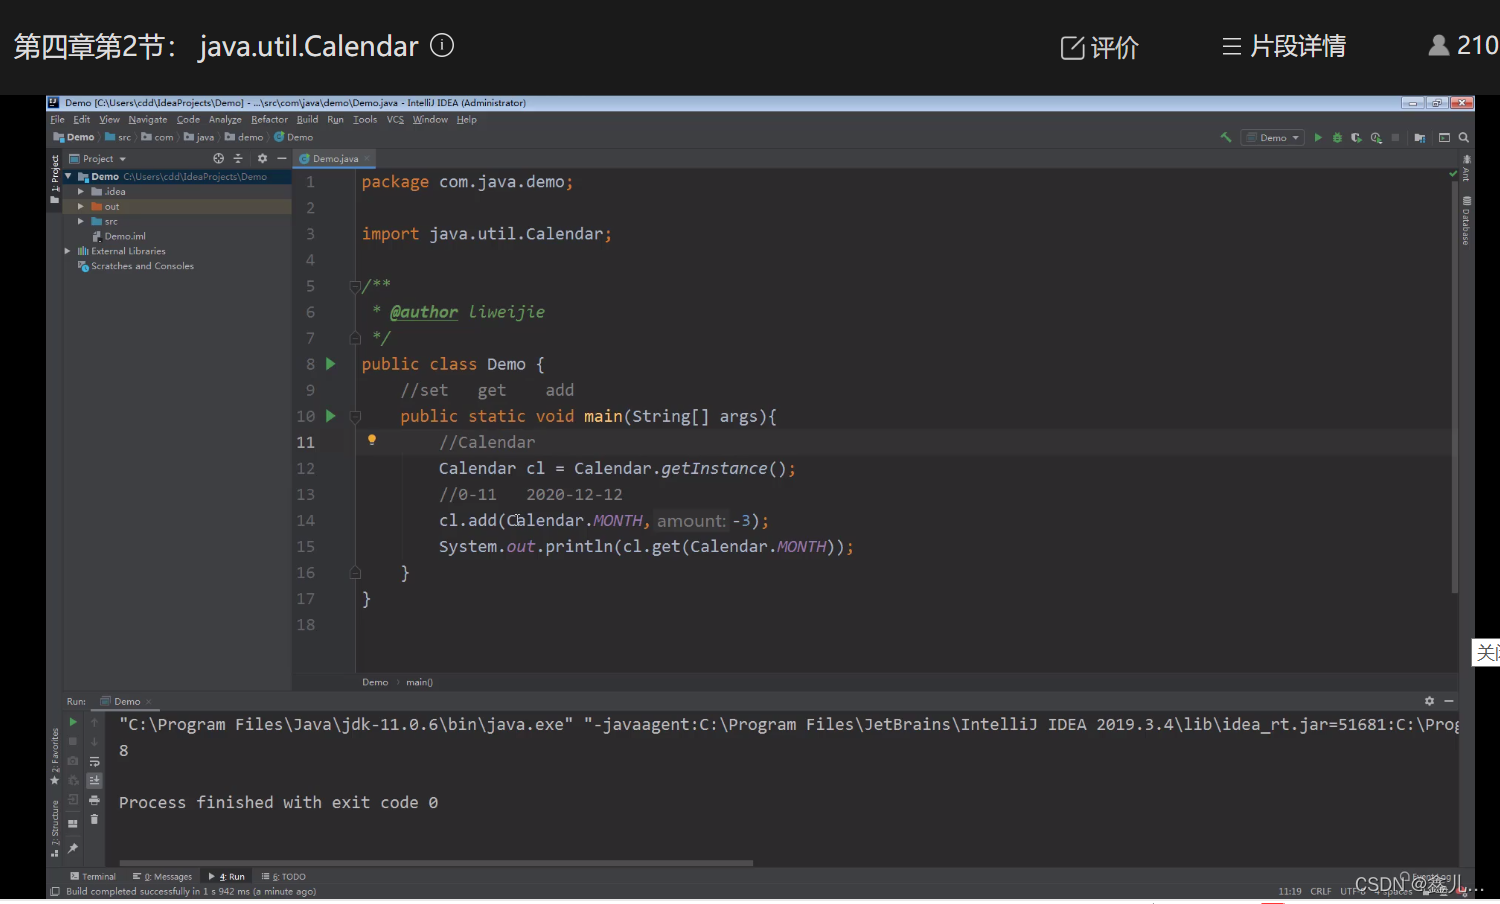Click the layout icon in Run panel

pos(73,824)
